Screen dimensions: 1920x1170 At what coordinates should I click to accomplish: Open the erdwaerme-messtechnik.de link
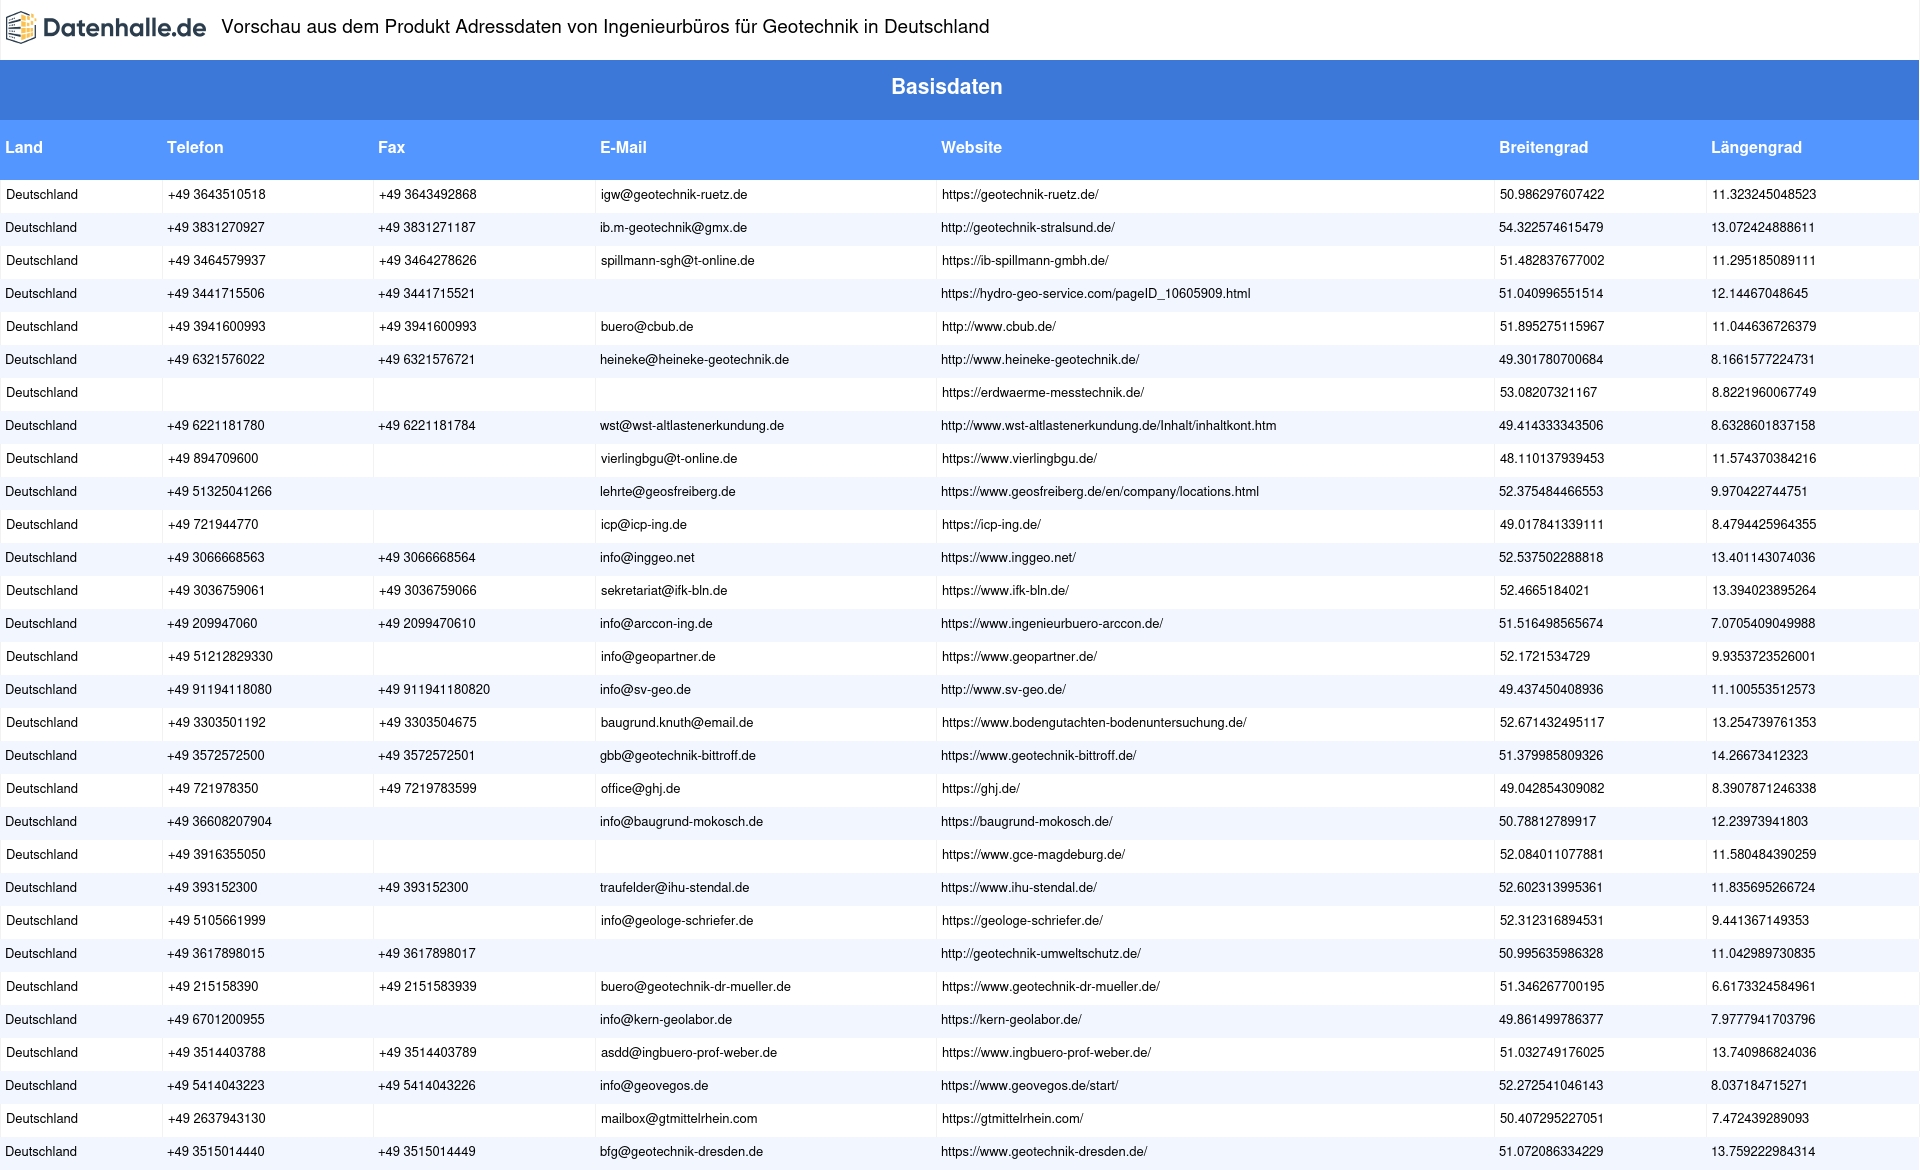coord(1043,393)
